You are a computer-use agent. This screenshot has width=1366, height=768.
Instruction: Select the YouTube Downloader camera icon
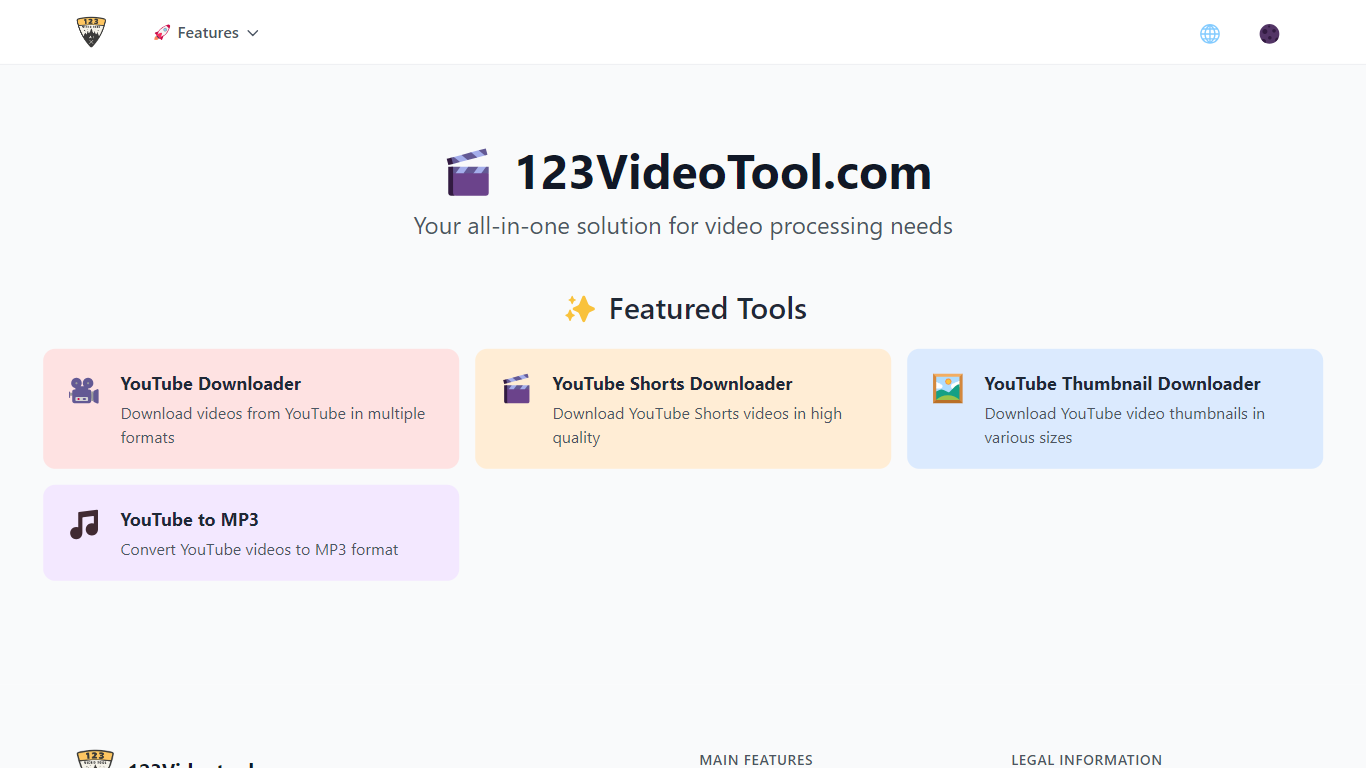tap(83, 389)
